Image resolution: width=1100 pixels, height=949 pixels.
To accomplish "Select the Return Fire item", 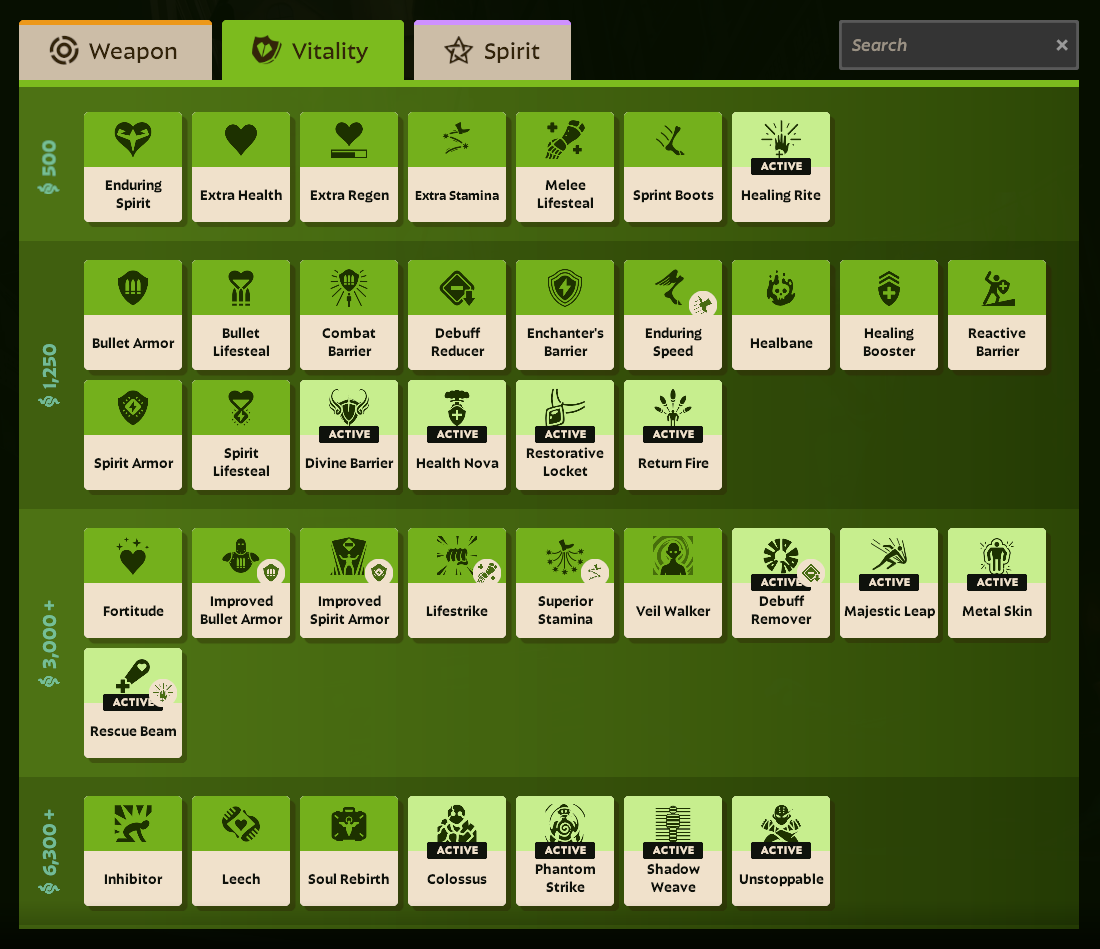I will (x=673, y=434).
